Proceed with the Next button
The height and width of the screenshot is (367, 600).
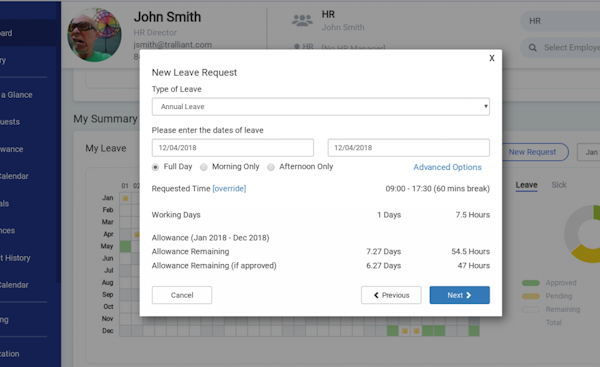pos(460,295)
